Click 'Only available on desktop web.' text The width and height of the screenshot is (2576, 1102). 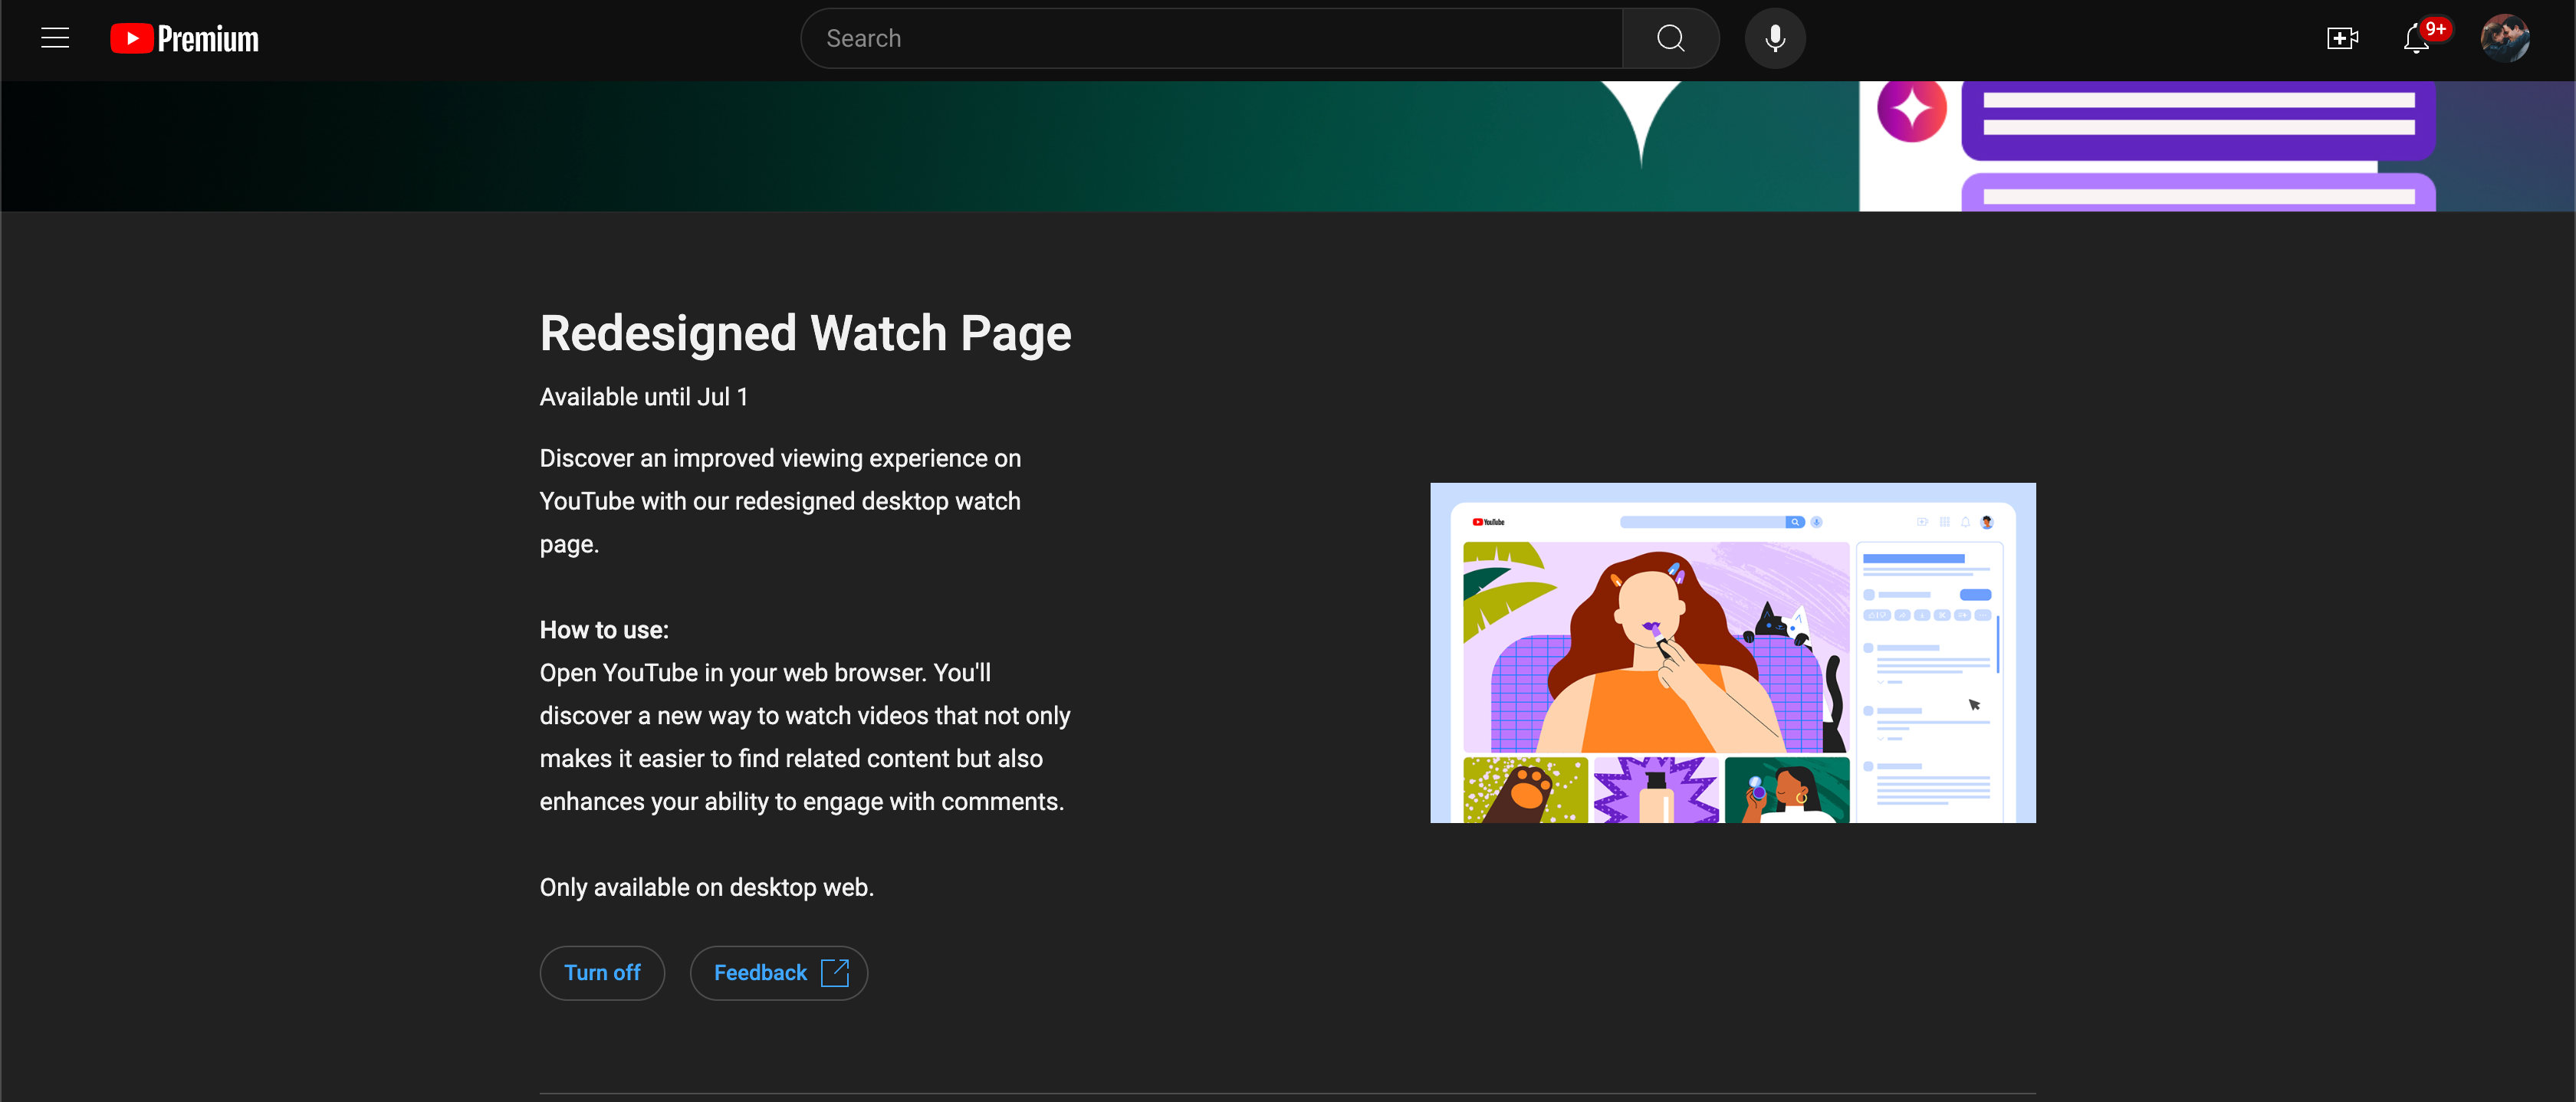pyautogui.click(x=706, y=887)
